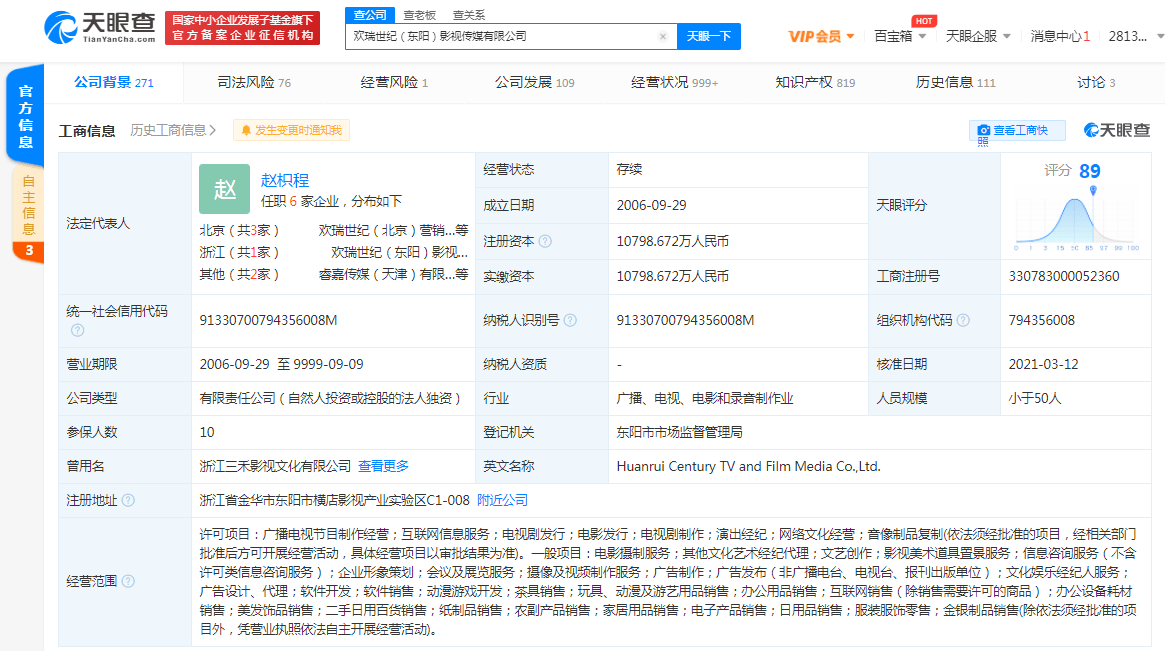Switch to the 公司背景 tab
The image size is (1165, 651).
114,82
